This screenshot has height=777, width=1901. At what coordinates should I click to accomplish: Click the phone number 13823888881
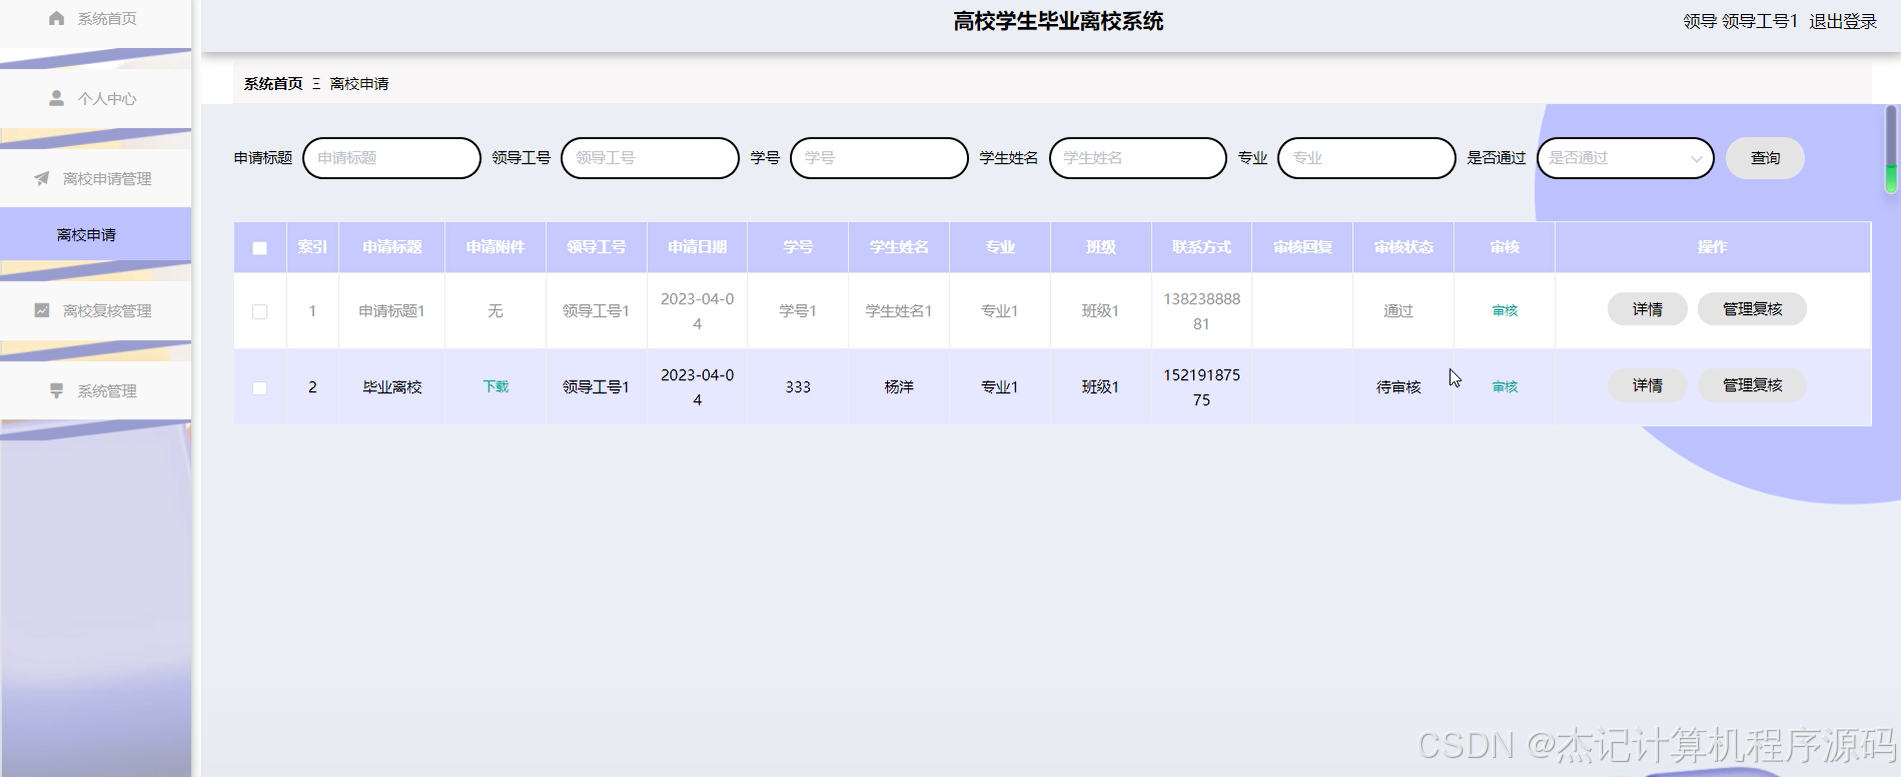1202,311
